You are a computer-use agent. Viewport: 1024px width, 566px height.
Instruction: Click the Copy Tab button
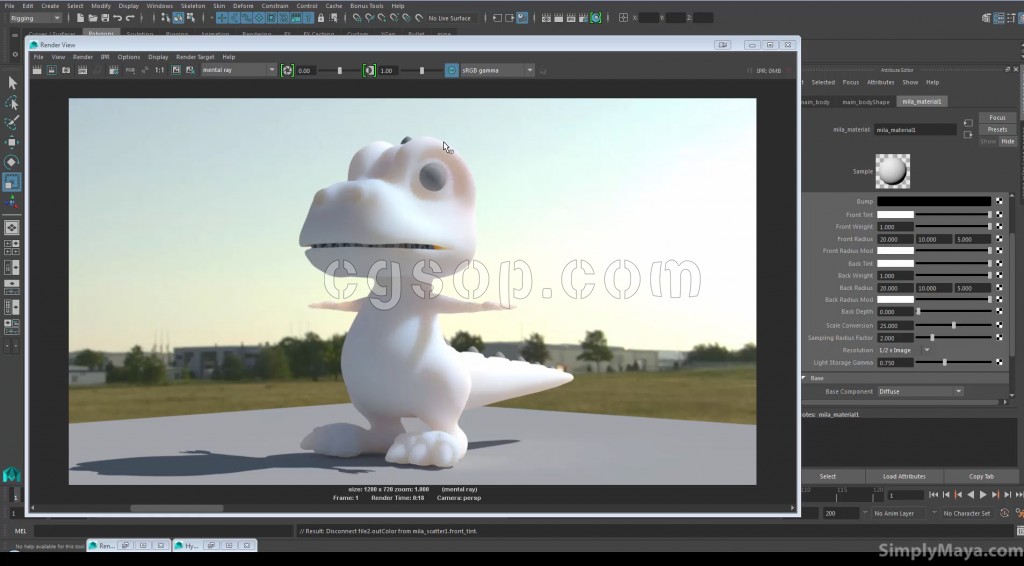click(981, 476)
